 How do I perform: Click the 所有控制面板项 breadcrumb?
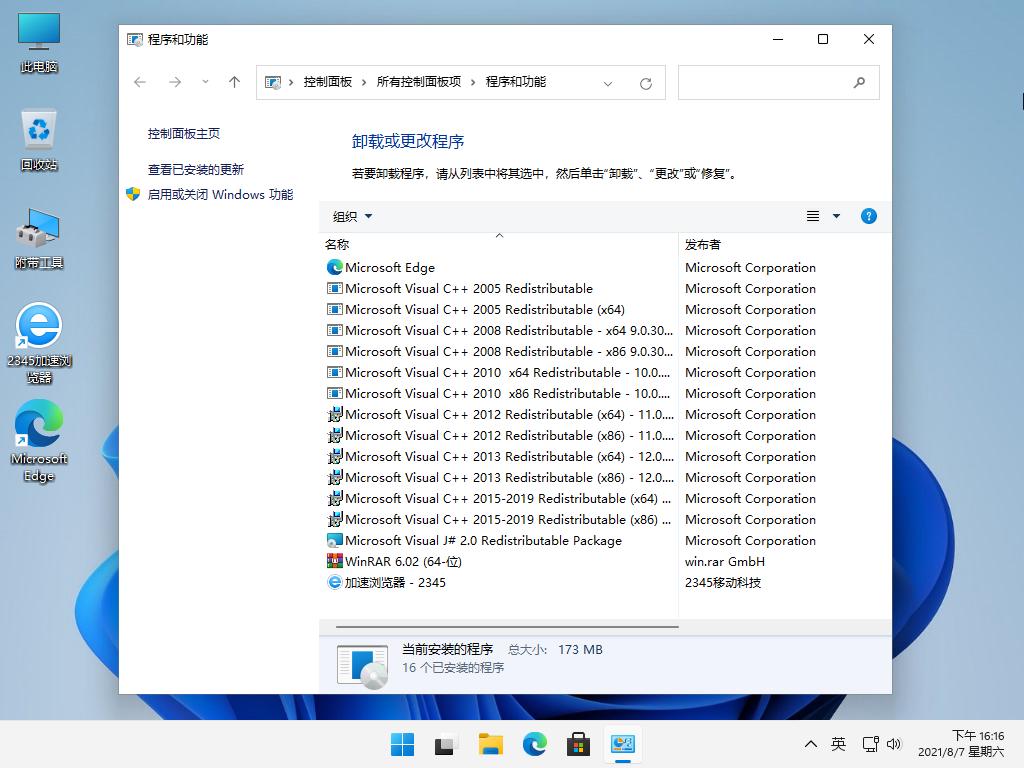pos(419,82)
